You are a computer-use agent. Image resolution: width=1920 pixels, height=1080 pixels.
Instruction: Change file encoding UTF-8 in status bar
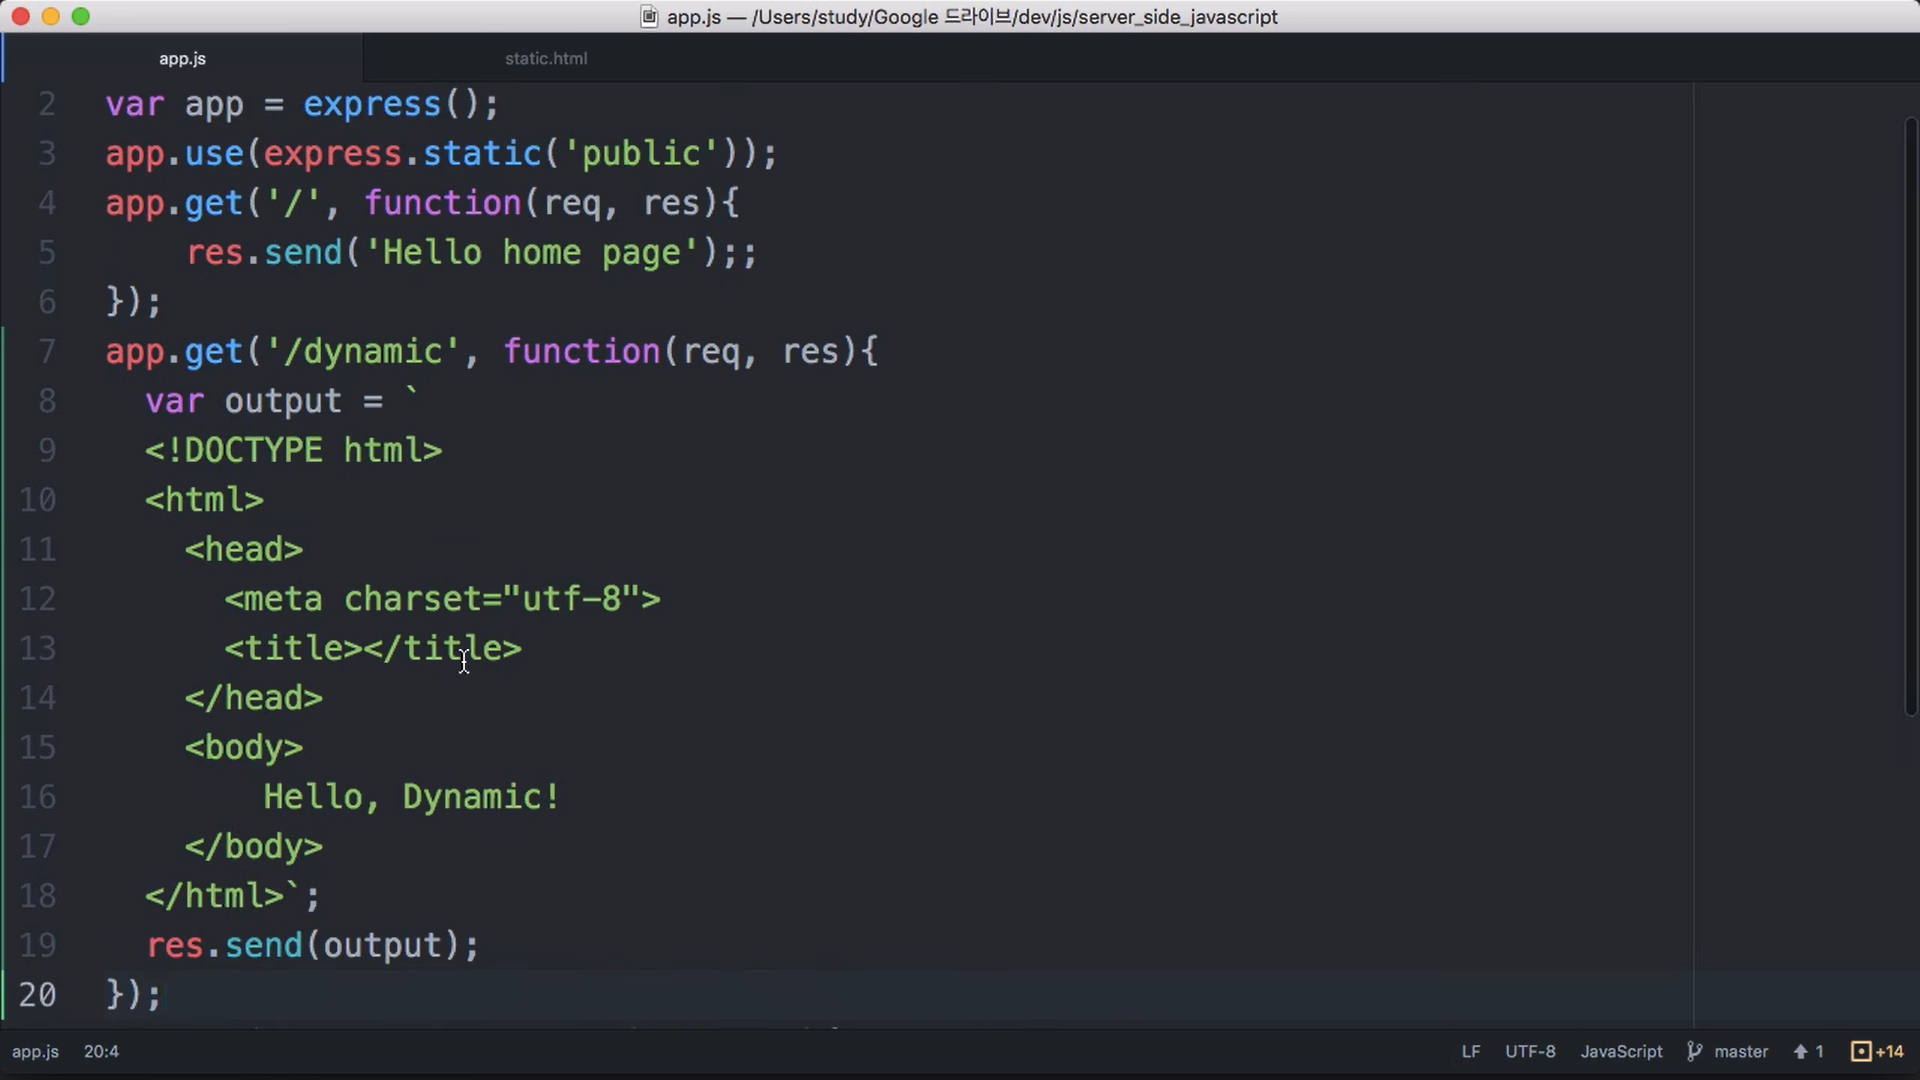coord(1530,1051)
